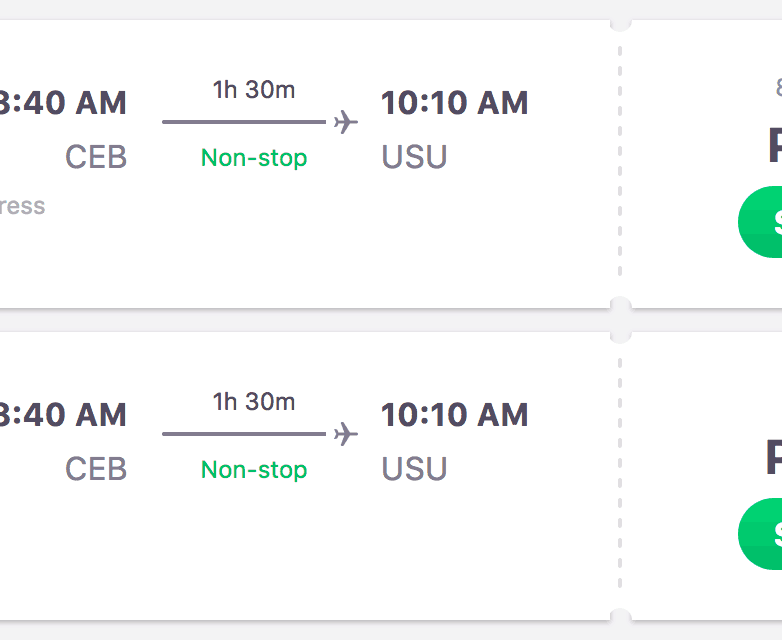Image resolution: width=782 pixels, height=640 pixels.
Task: Click the departure time of the second flight
Action: coord(64,414)
